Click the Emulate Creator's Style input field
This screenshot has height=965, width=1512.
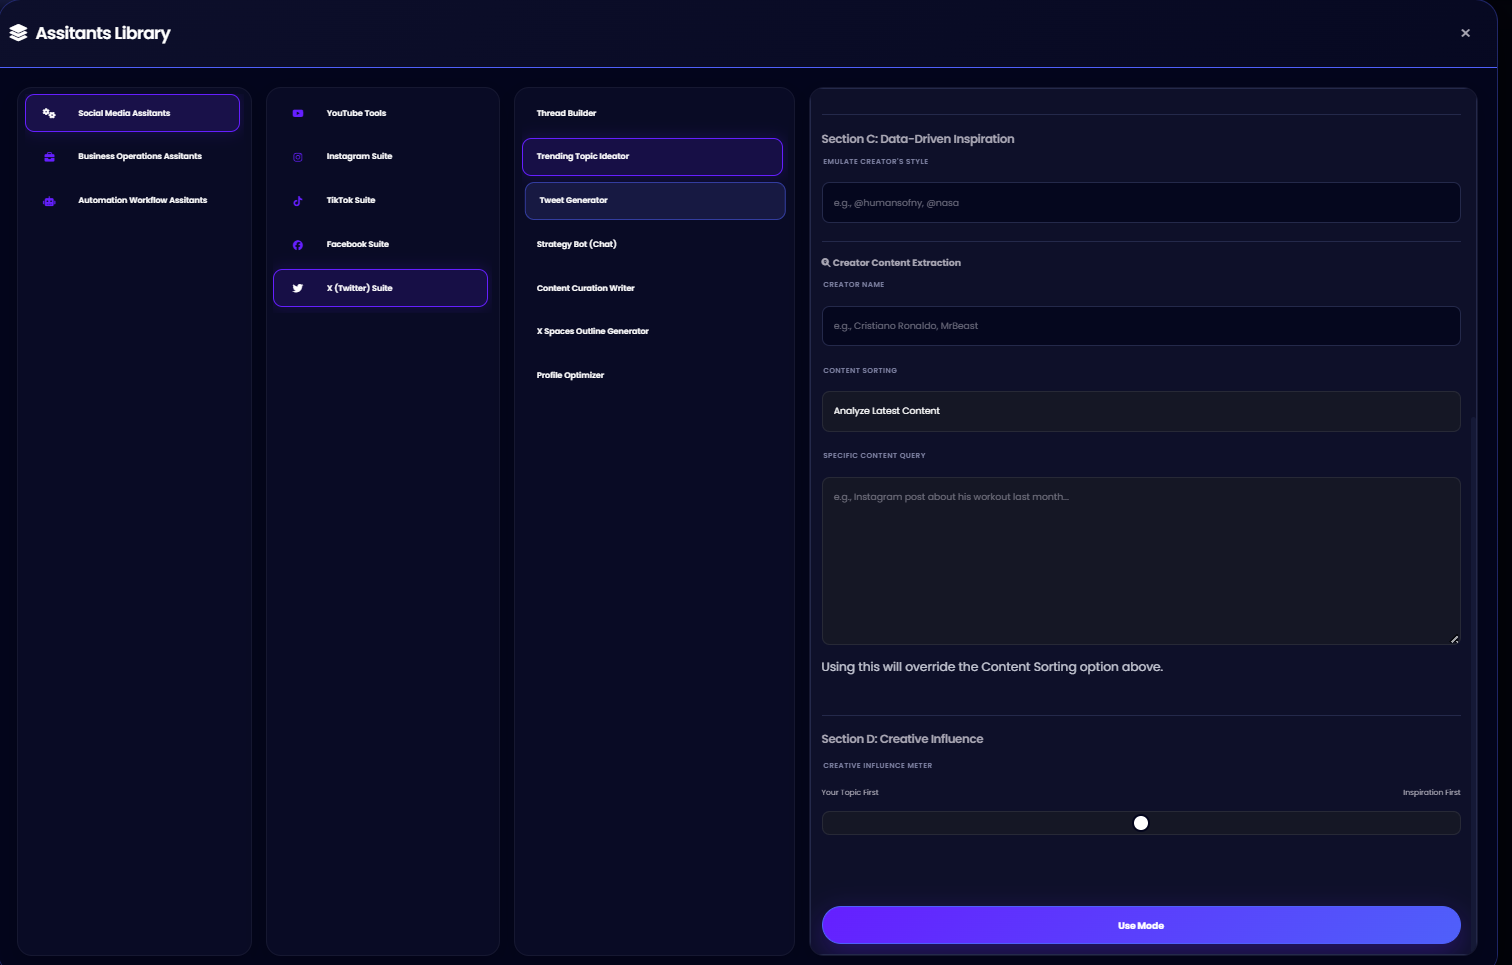pyautogui.click(x=1140, y=203)
